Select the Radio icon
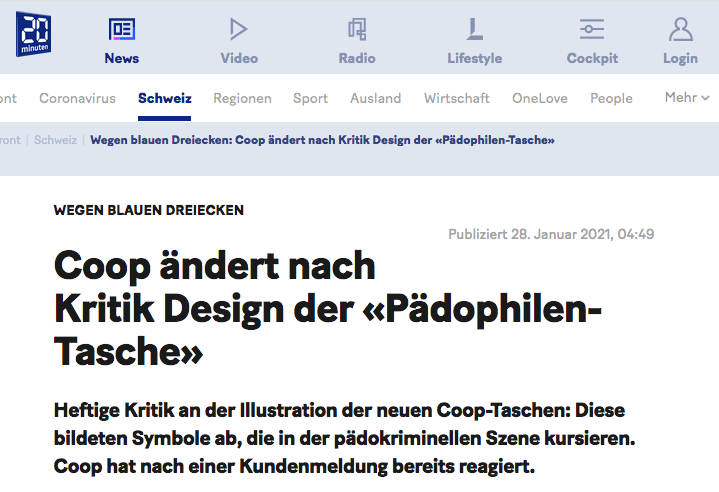 357,29
